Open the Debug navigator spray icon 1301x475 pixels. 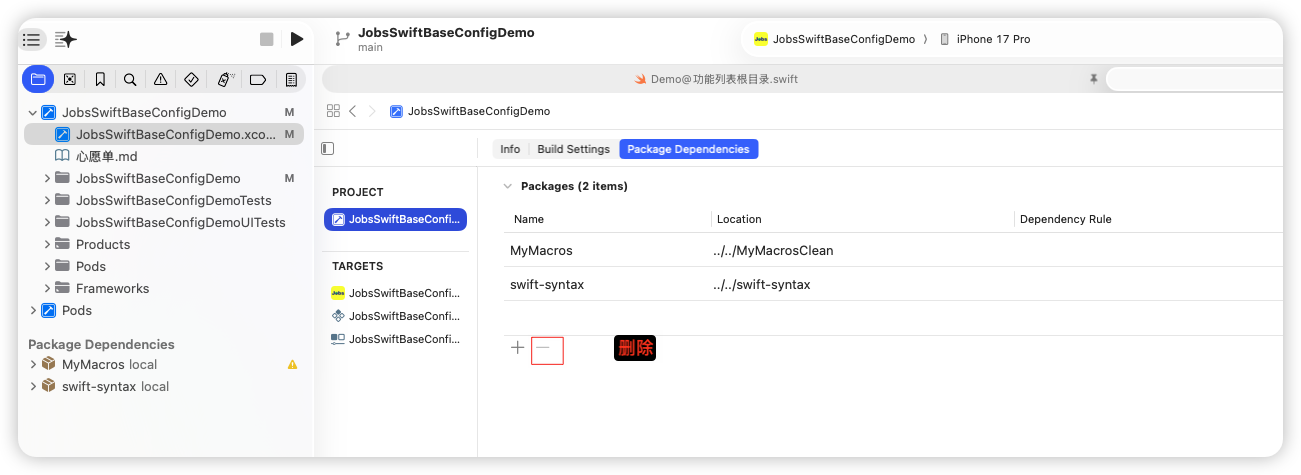tap(225, 79)
